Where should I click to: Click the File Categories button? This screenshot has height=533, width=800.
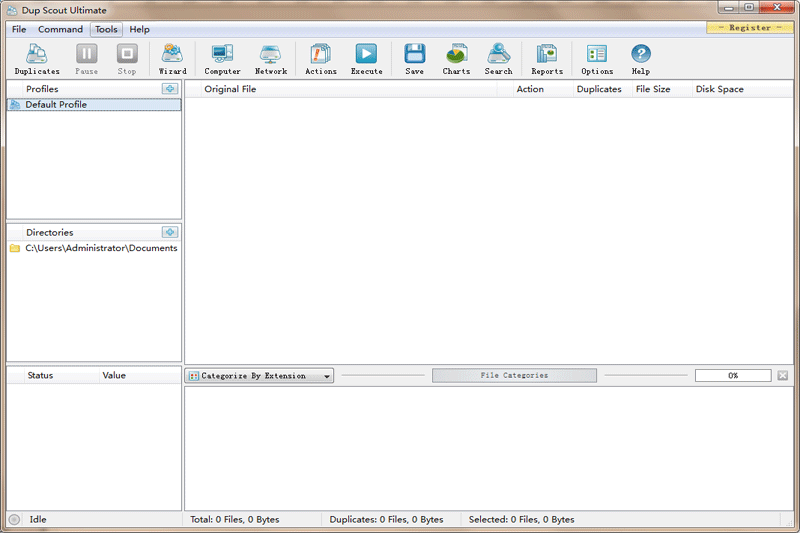click(514, 376)
